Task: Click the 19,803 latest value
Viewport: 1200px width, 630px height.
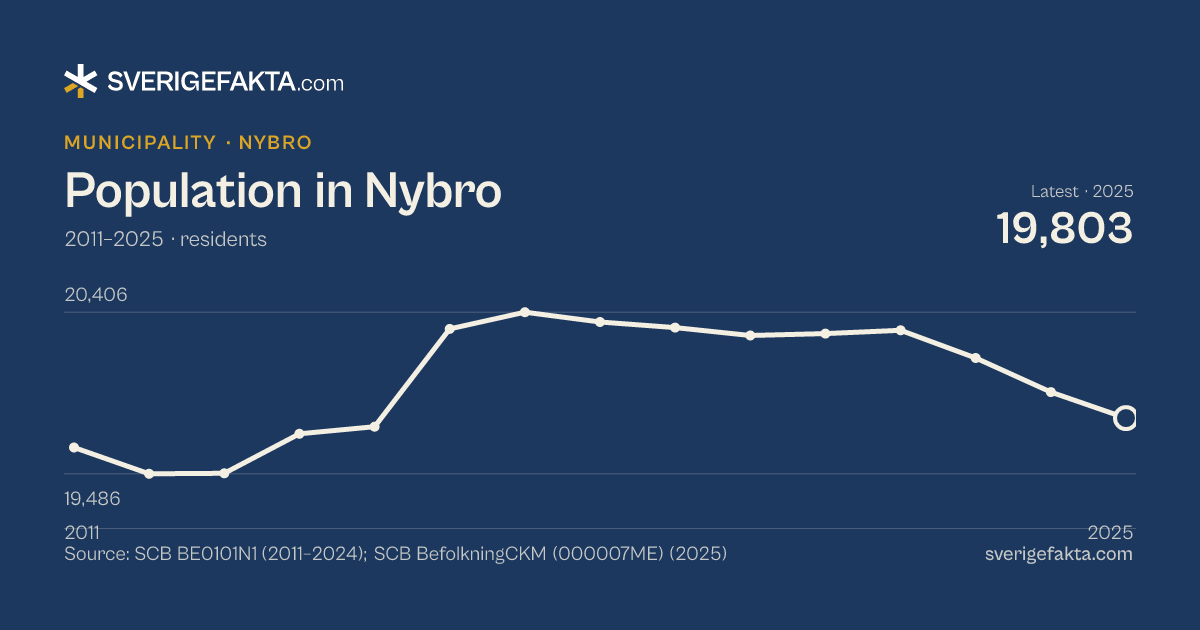Action: (1065, 228)
